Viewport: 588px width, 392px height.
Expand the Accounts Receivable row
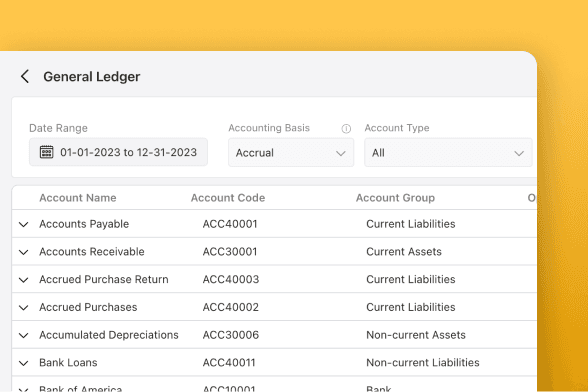pyautogui.click(x=24, y=252)
